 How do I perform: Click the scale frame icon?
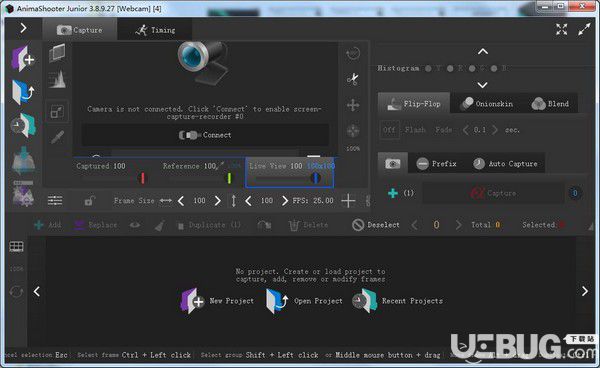(57, 112)
